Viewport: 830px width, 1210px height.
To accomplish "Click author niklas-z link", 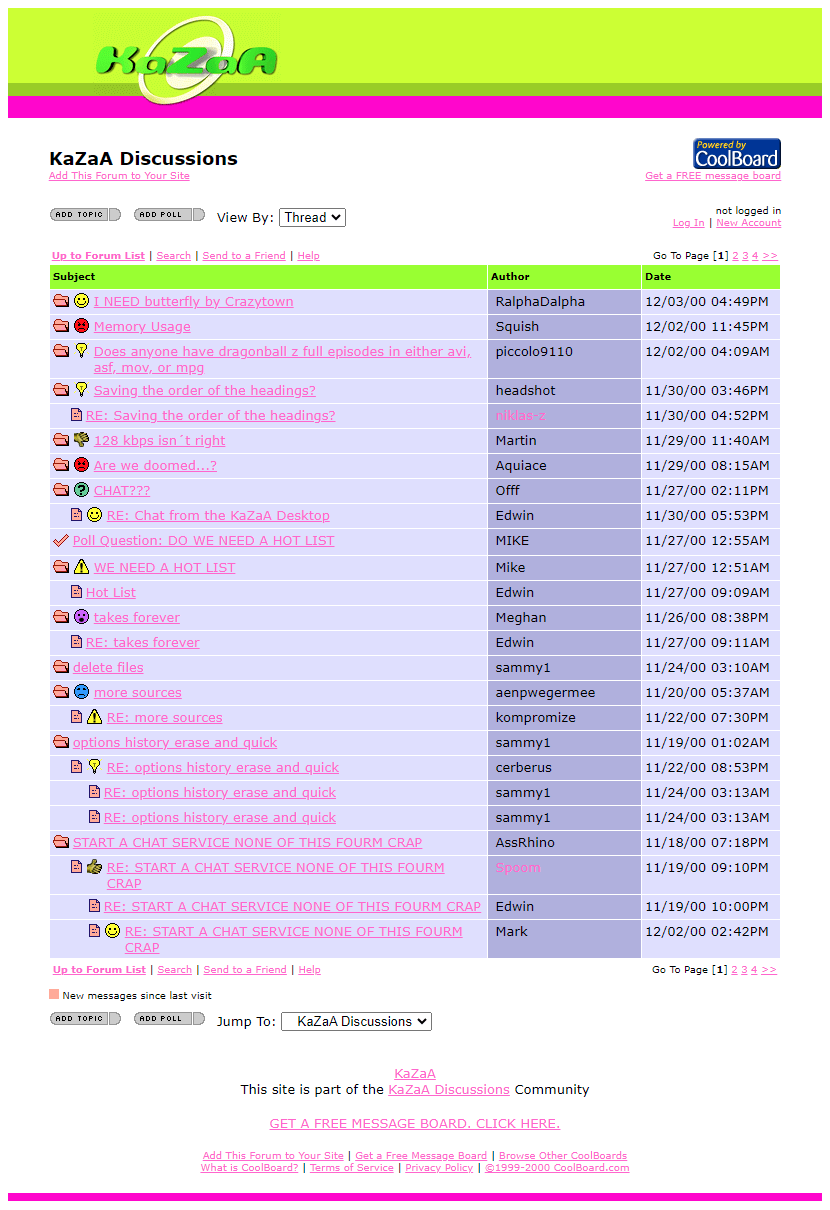I will click(x=520, y=415).
